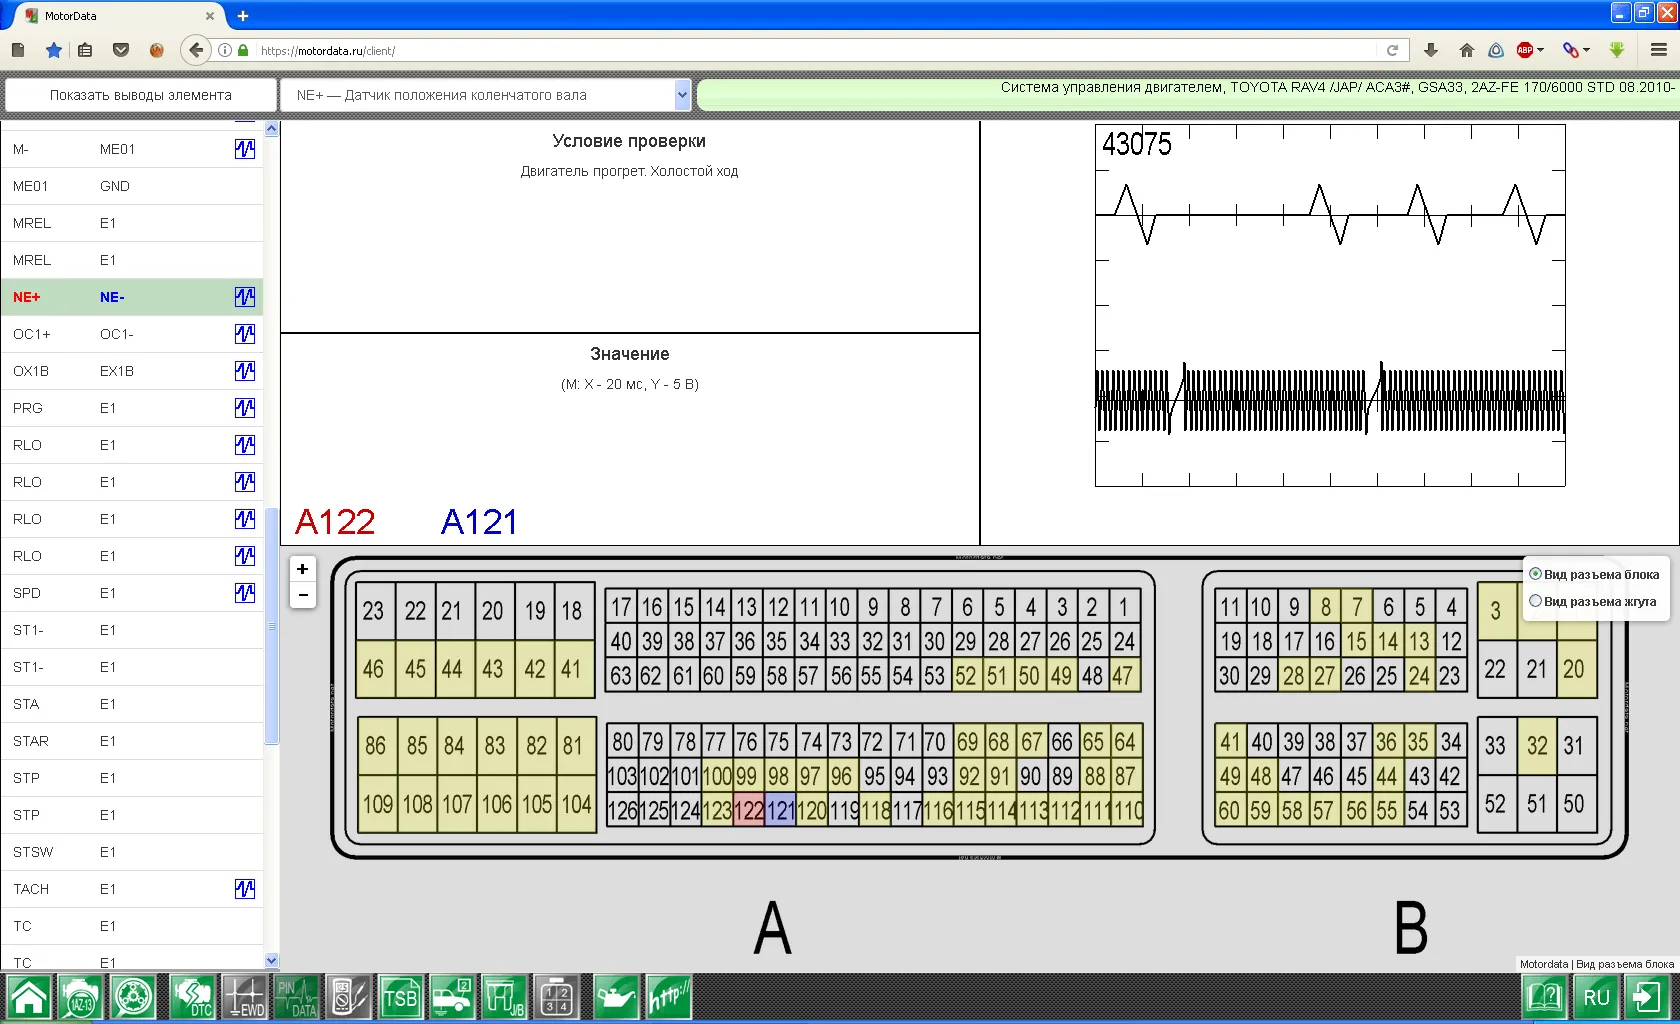The width and height of the screenshot is (1680, 1024).
Task: Open the Home icon in bottom toolbar
Action: pyautogui.click(x=29, y=998)
